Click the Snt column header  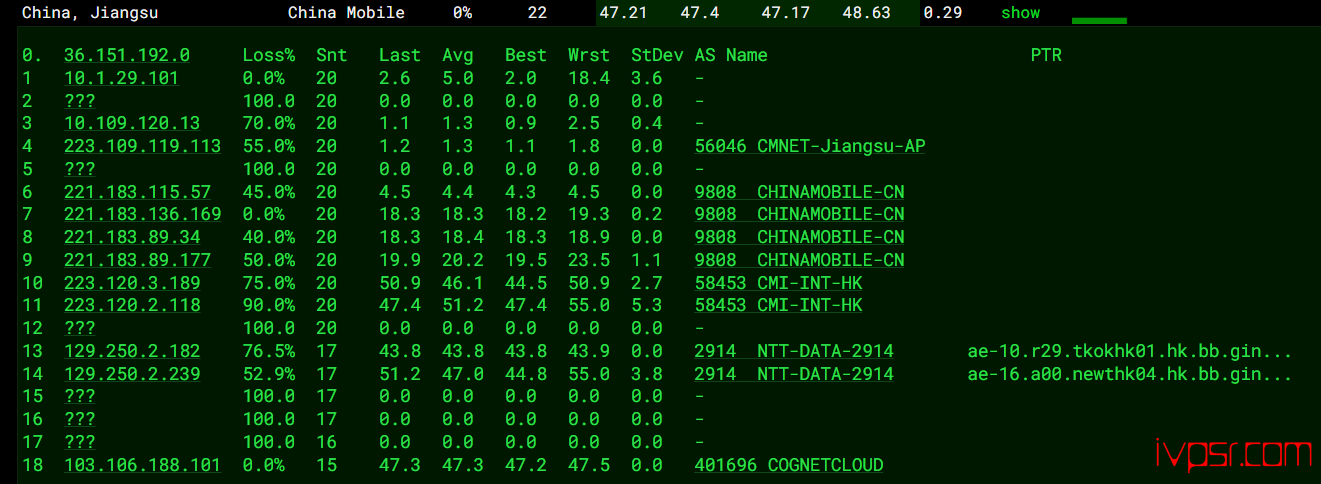[x=332, y=56]
